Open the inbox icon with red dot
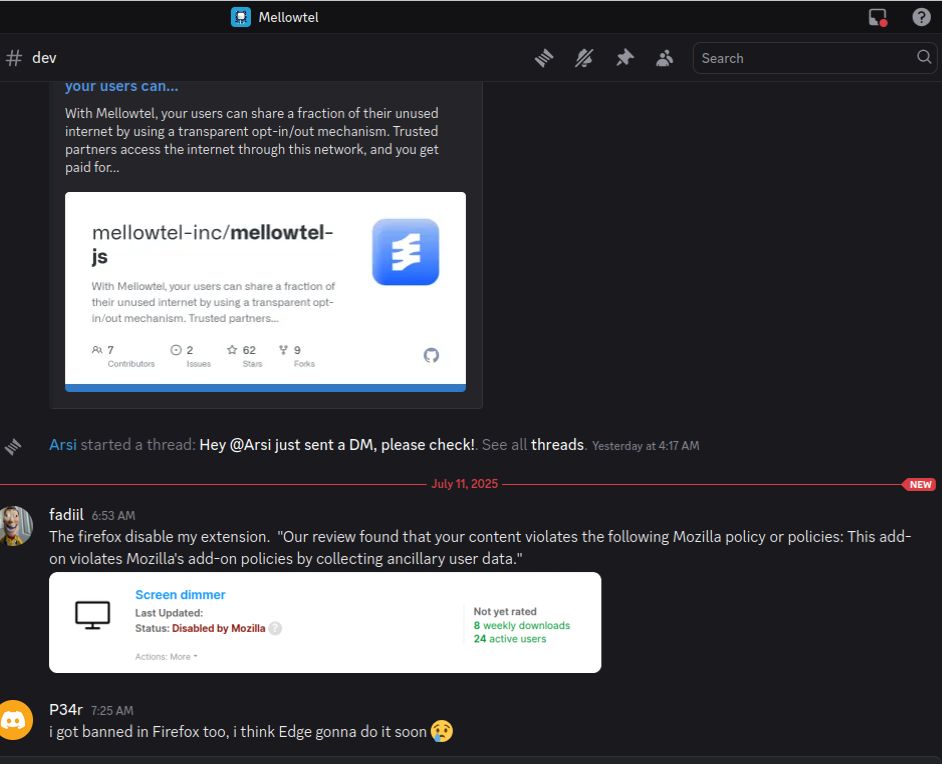The image size is (942, 764). click(878, 17)
